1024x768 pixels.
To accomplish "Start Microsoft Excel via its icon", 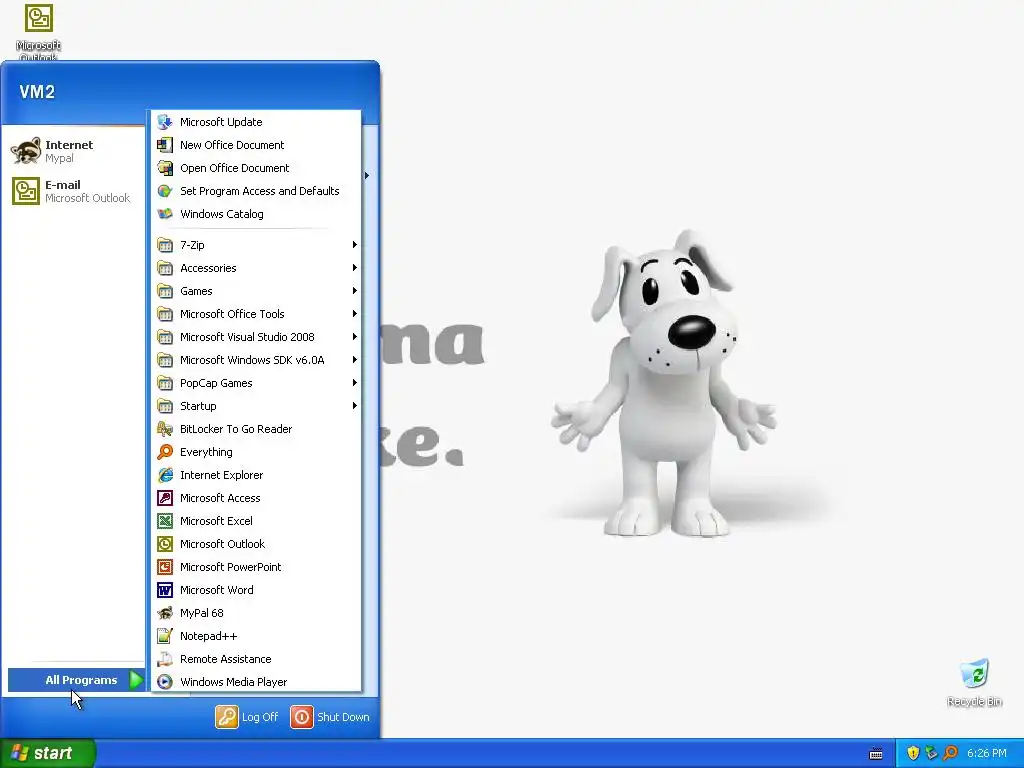I will click(165, 520).
